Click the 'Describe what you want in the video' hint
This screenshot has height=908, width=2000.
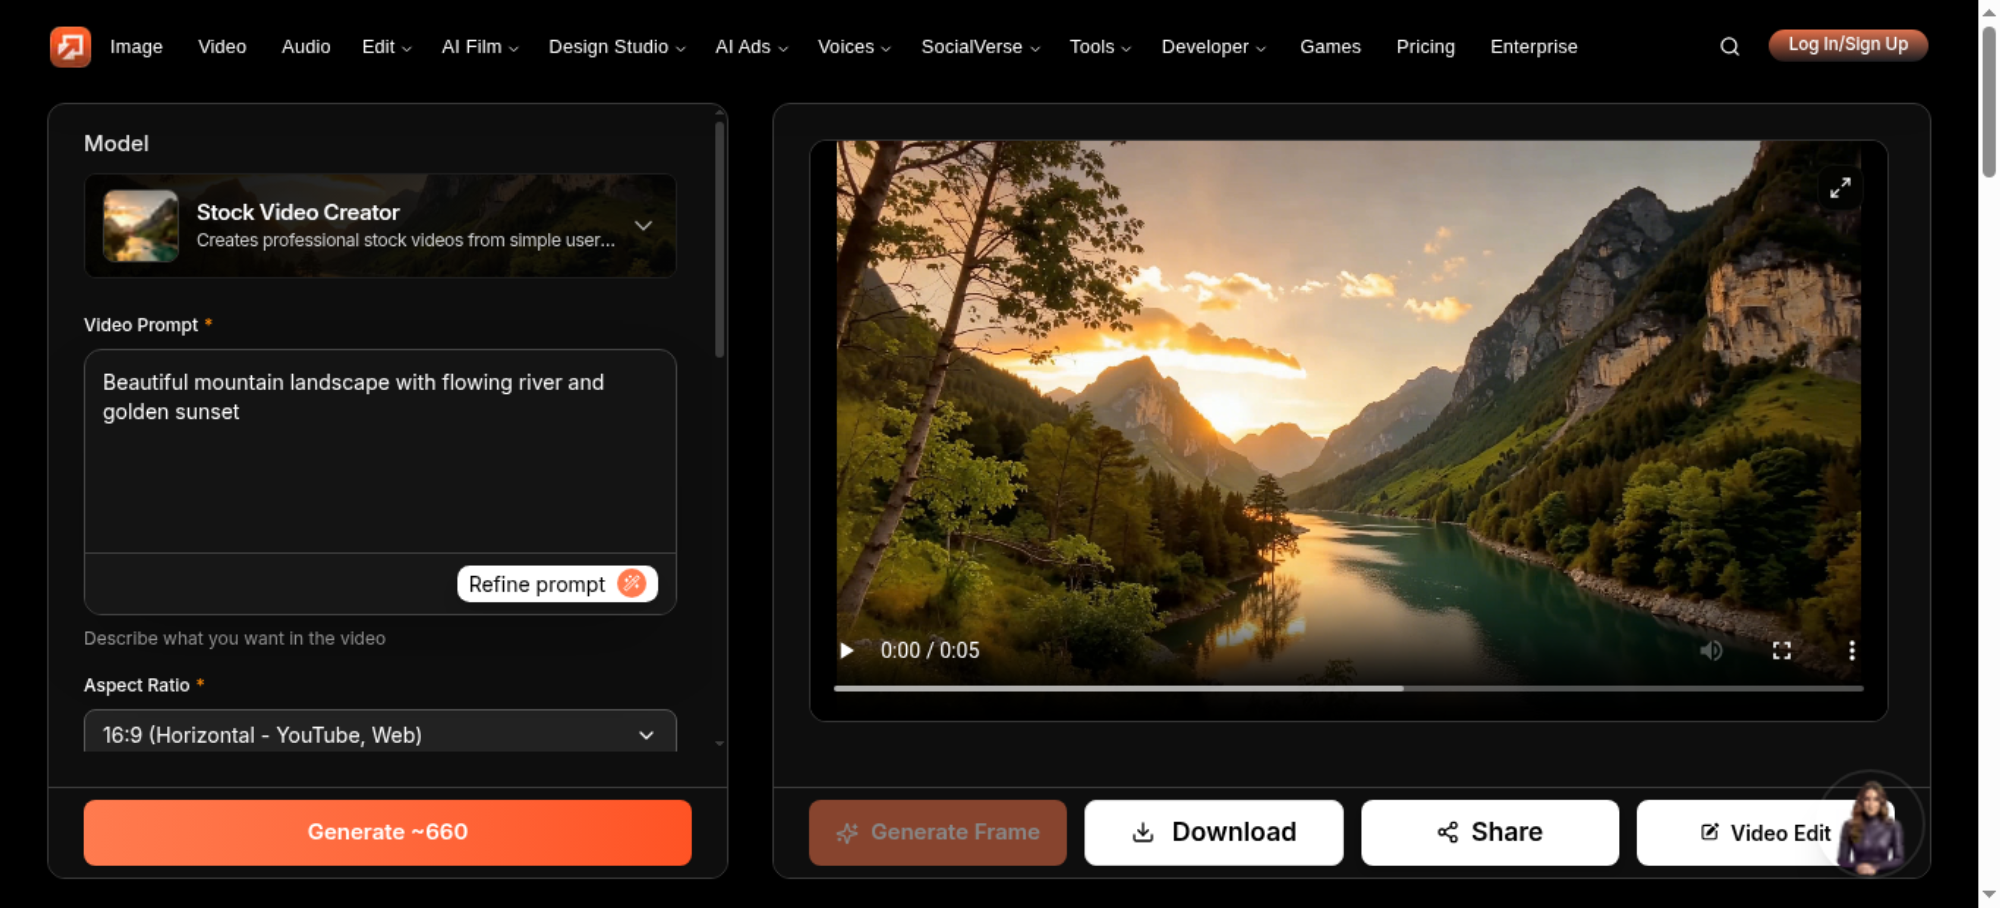pos(235,638)
